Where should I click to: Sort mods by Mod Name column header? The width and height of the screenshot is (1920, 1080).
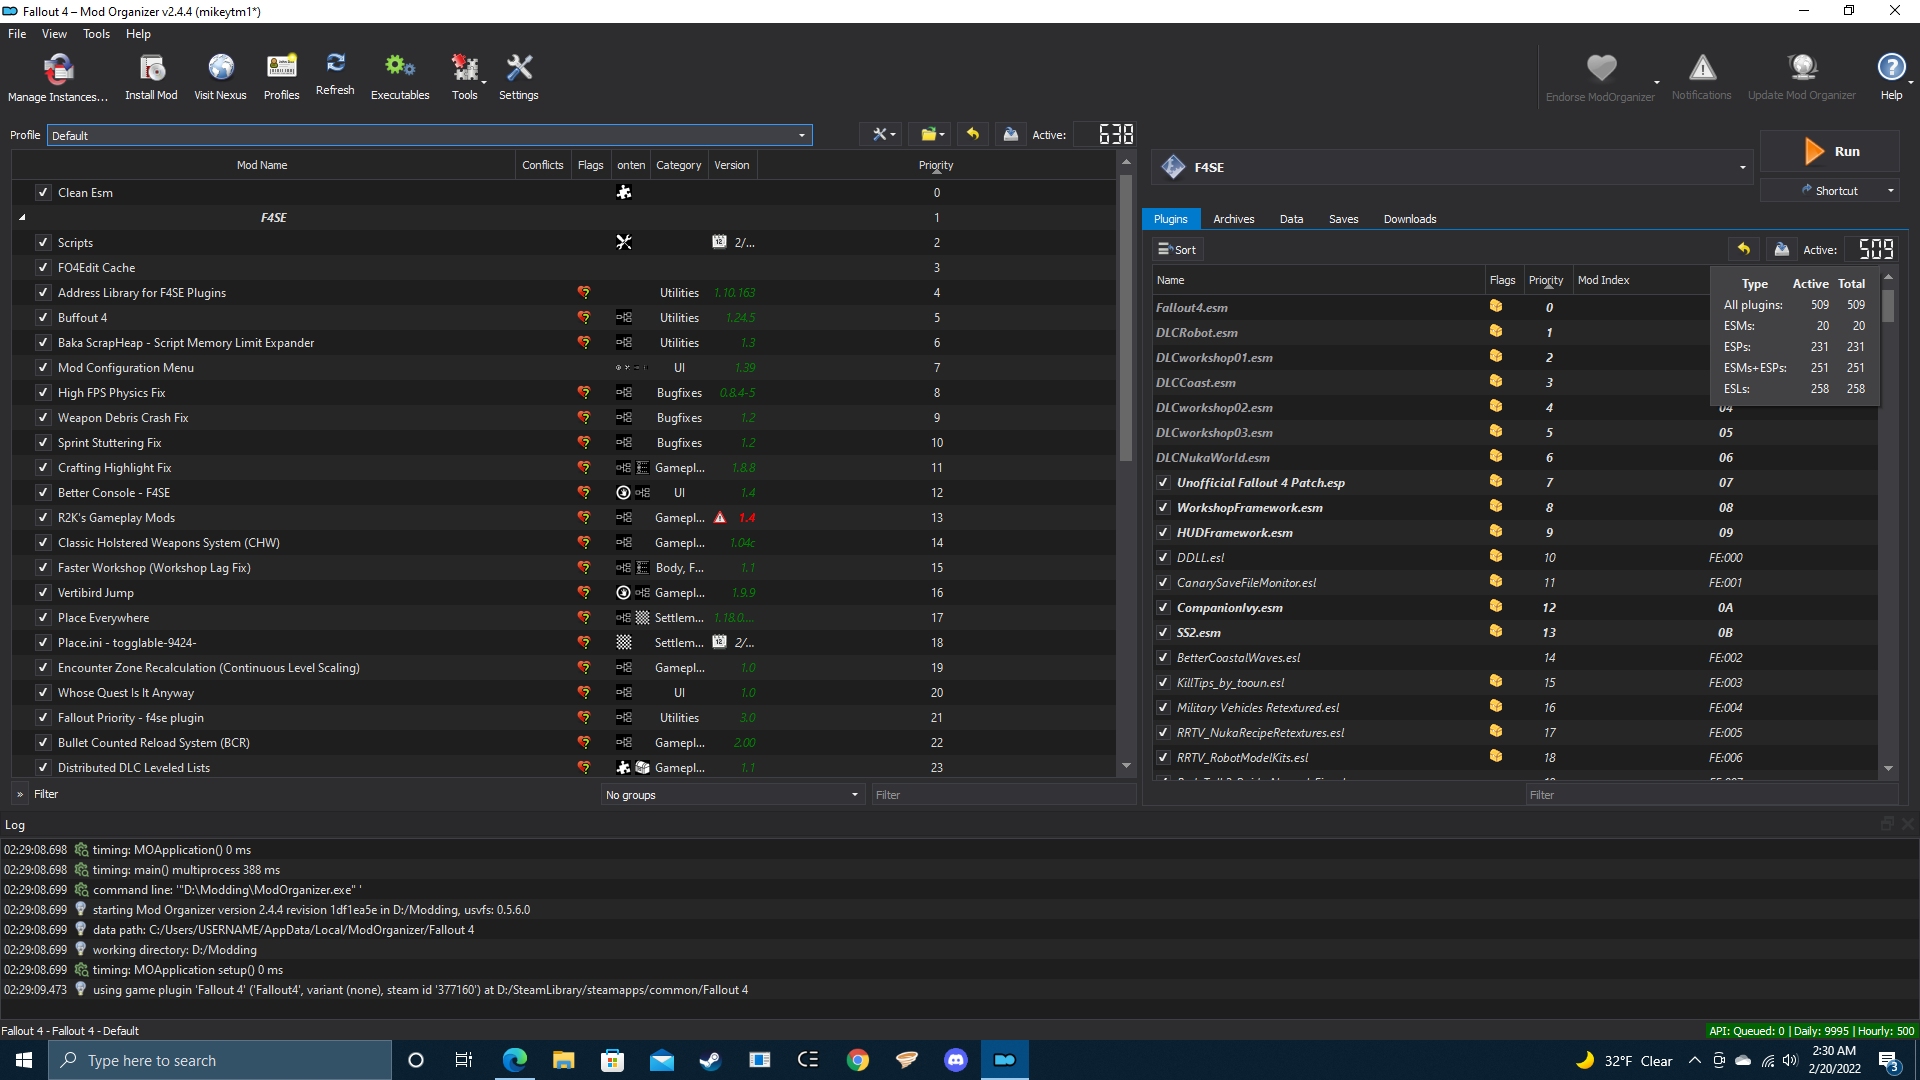pos(262,165)
